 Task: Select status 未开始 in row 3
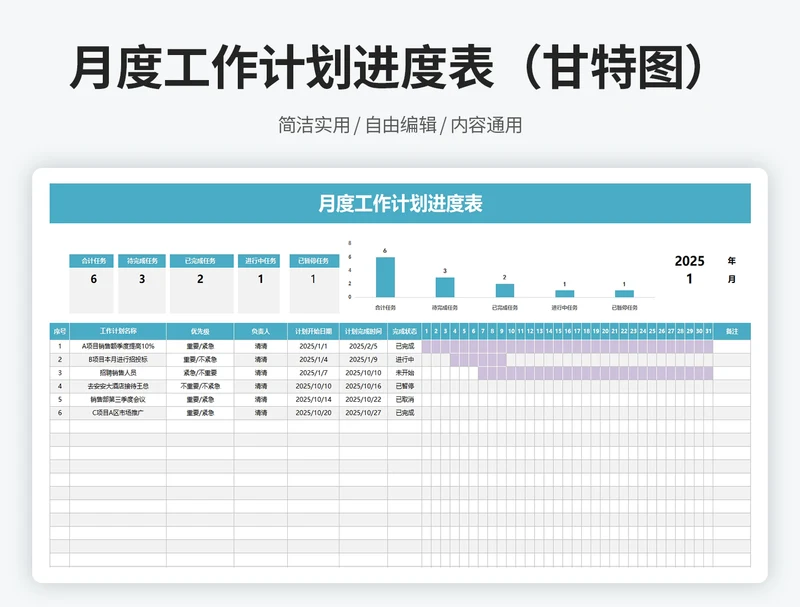(x=405, y=373)
